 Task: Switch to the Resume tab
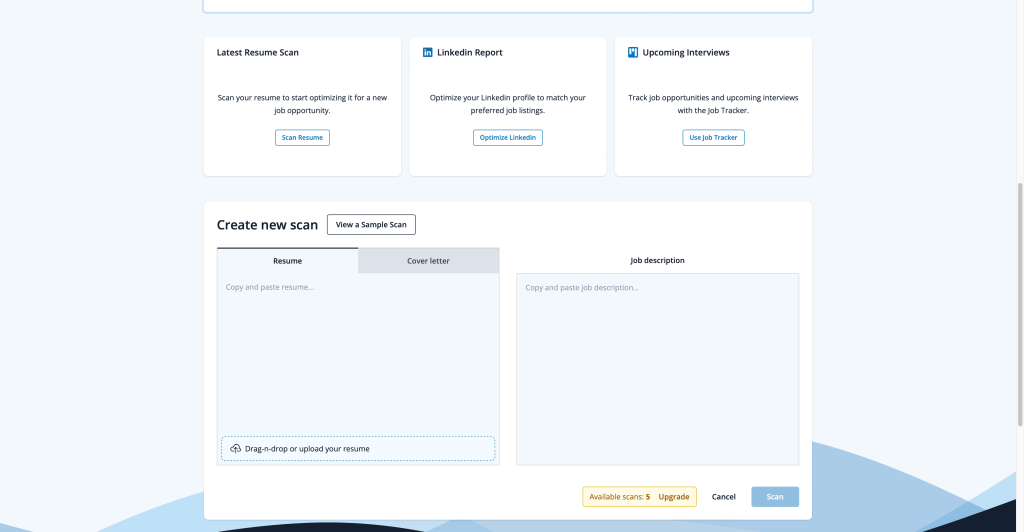287,261
